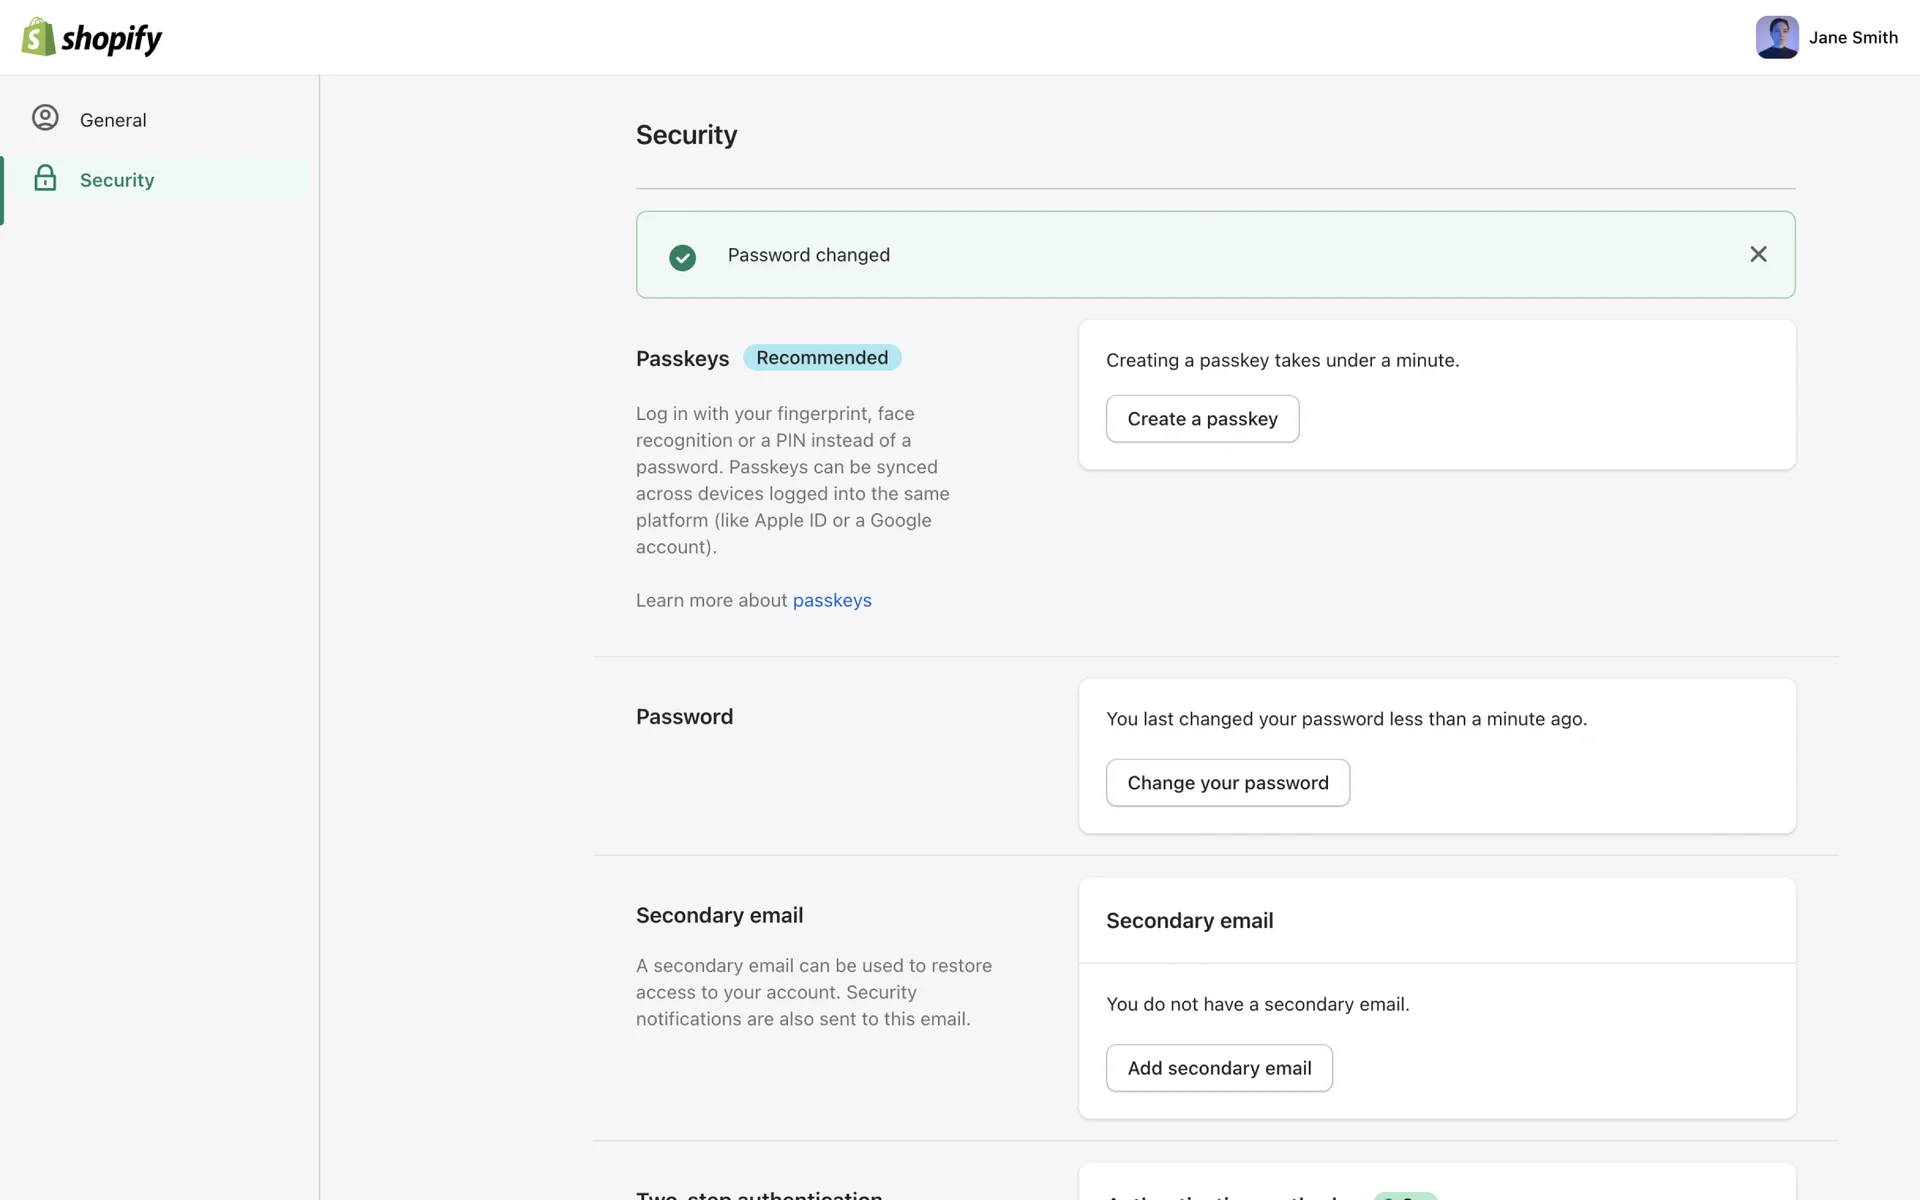Click the Password changed banner text

[808, 255]
